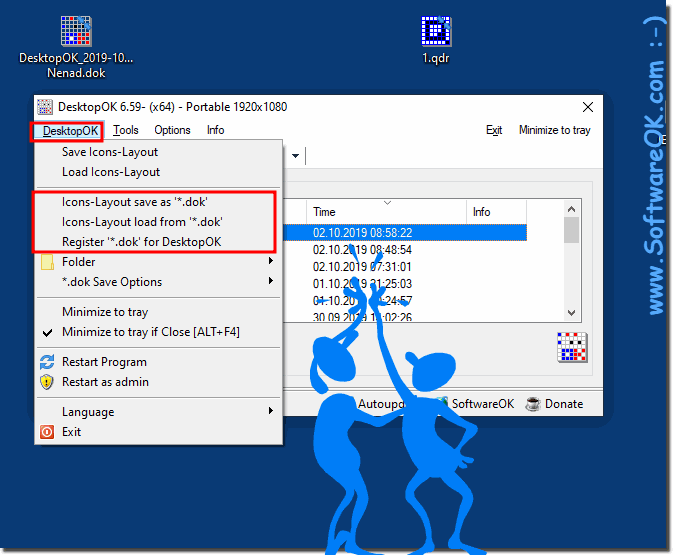
Task: Click the Time column sort chevron
Action: point(387,203)
